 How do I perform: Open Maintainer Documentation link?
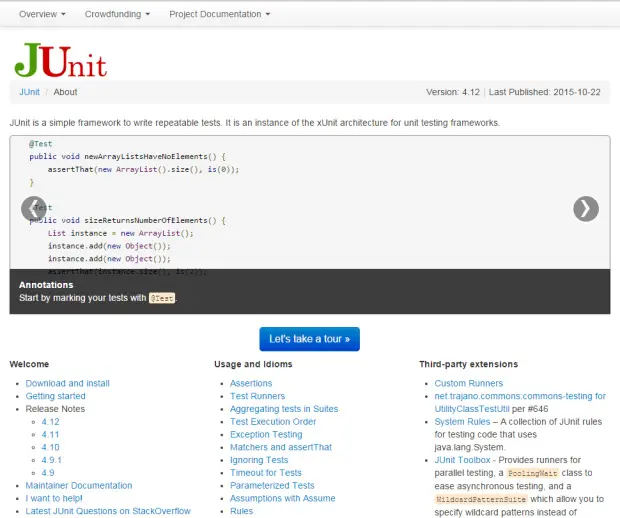pyautogui.click(x=79, y=485)
